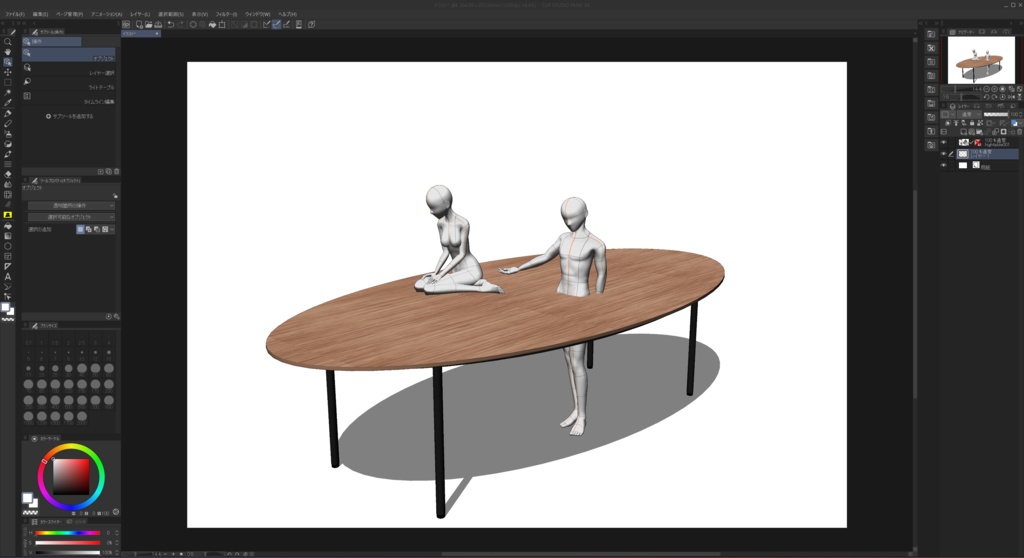1024x558 pixels.
Task: Select the Object sub tool
Action: (69, 55)
